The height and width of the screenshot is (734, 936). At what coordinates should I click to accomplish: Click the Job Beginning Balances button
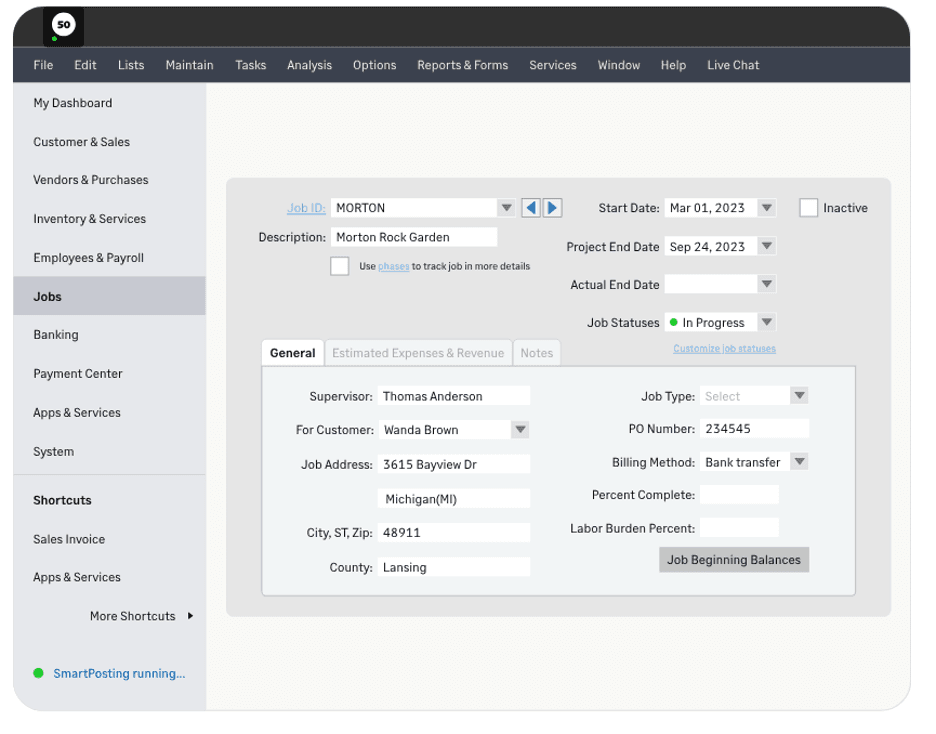coord(734,560)
